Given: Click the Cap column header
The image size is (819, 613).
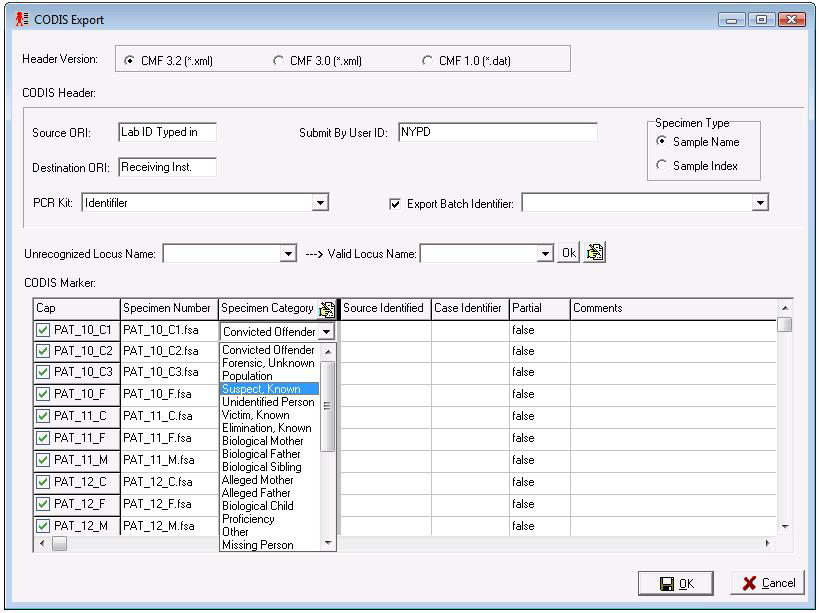Looking at the screenshot, I should coord(77,309).
